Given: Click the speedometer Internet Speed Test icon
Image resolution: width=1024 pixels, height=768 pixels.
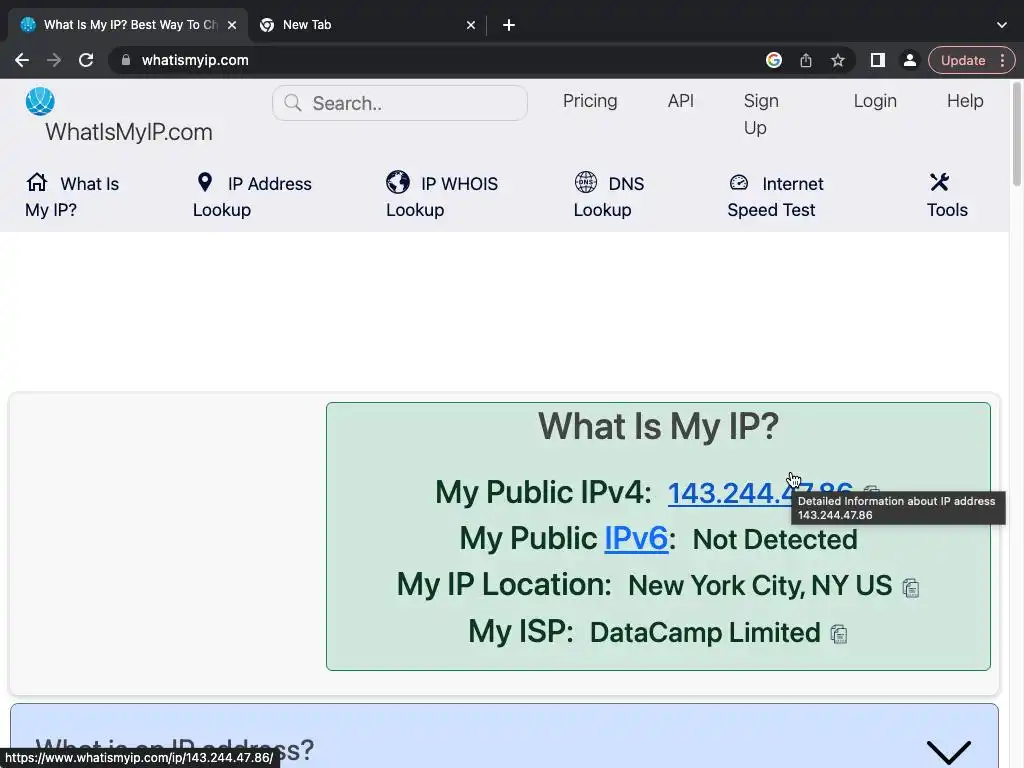Looking at the screenshot, I should [739, 182].
